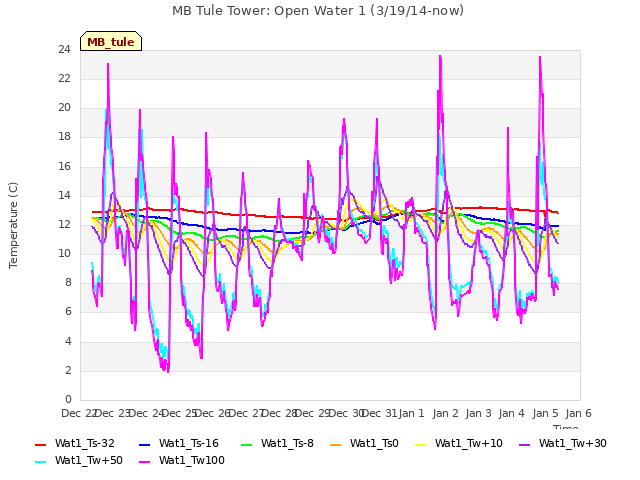The image size is (640, 480).
Task: Click the Jan 2 x-axis tick label
Action: [x=445, y=413]
